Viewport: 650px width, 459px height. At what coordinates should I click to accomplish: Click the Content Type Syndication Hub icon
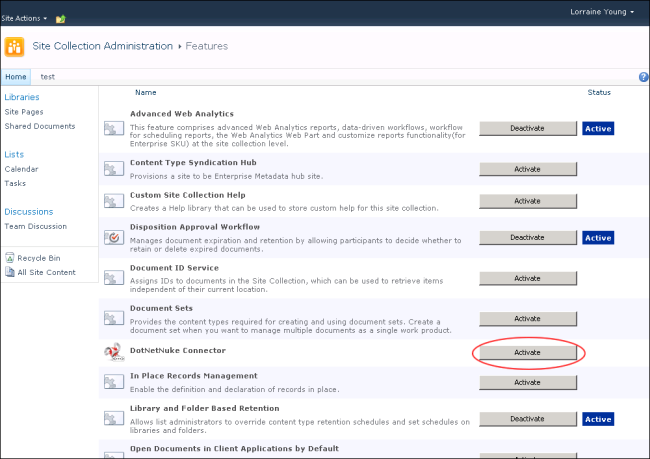(114, 169)
